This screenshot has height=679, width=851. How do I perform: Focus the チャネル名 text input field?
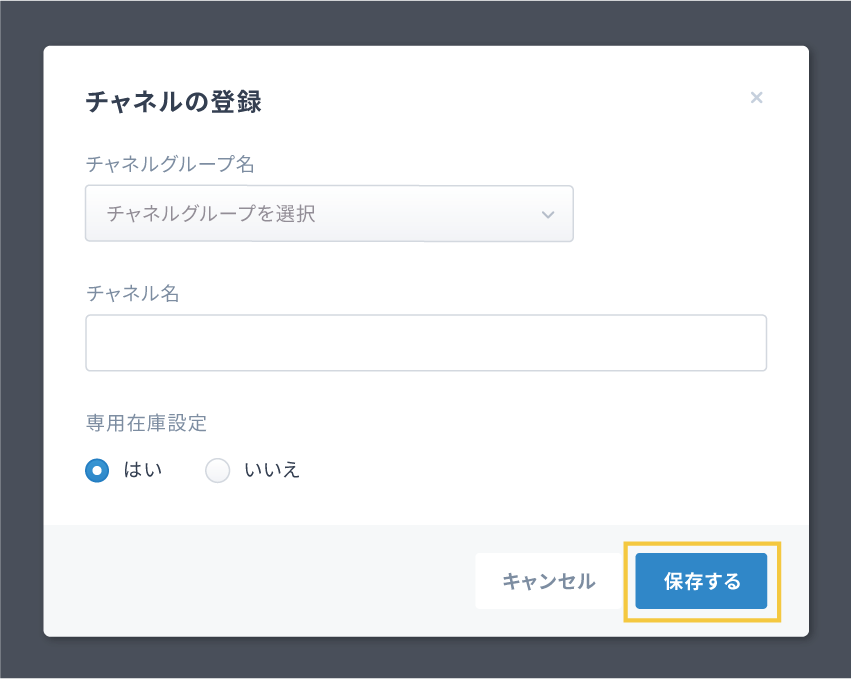click(x=426, y=343)
